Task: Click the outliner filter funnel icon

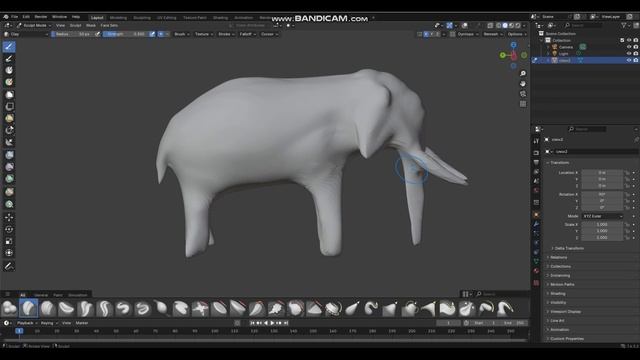Action: click(624, 25)
